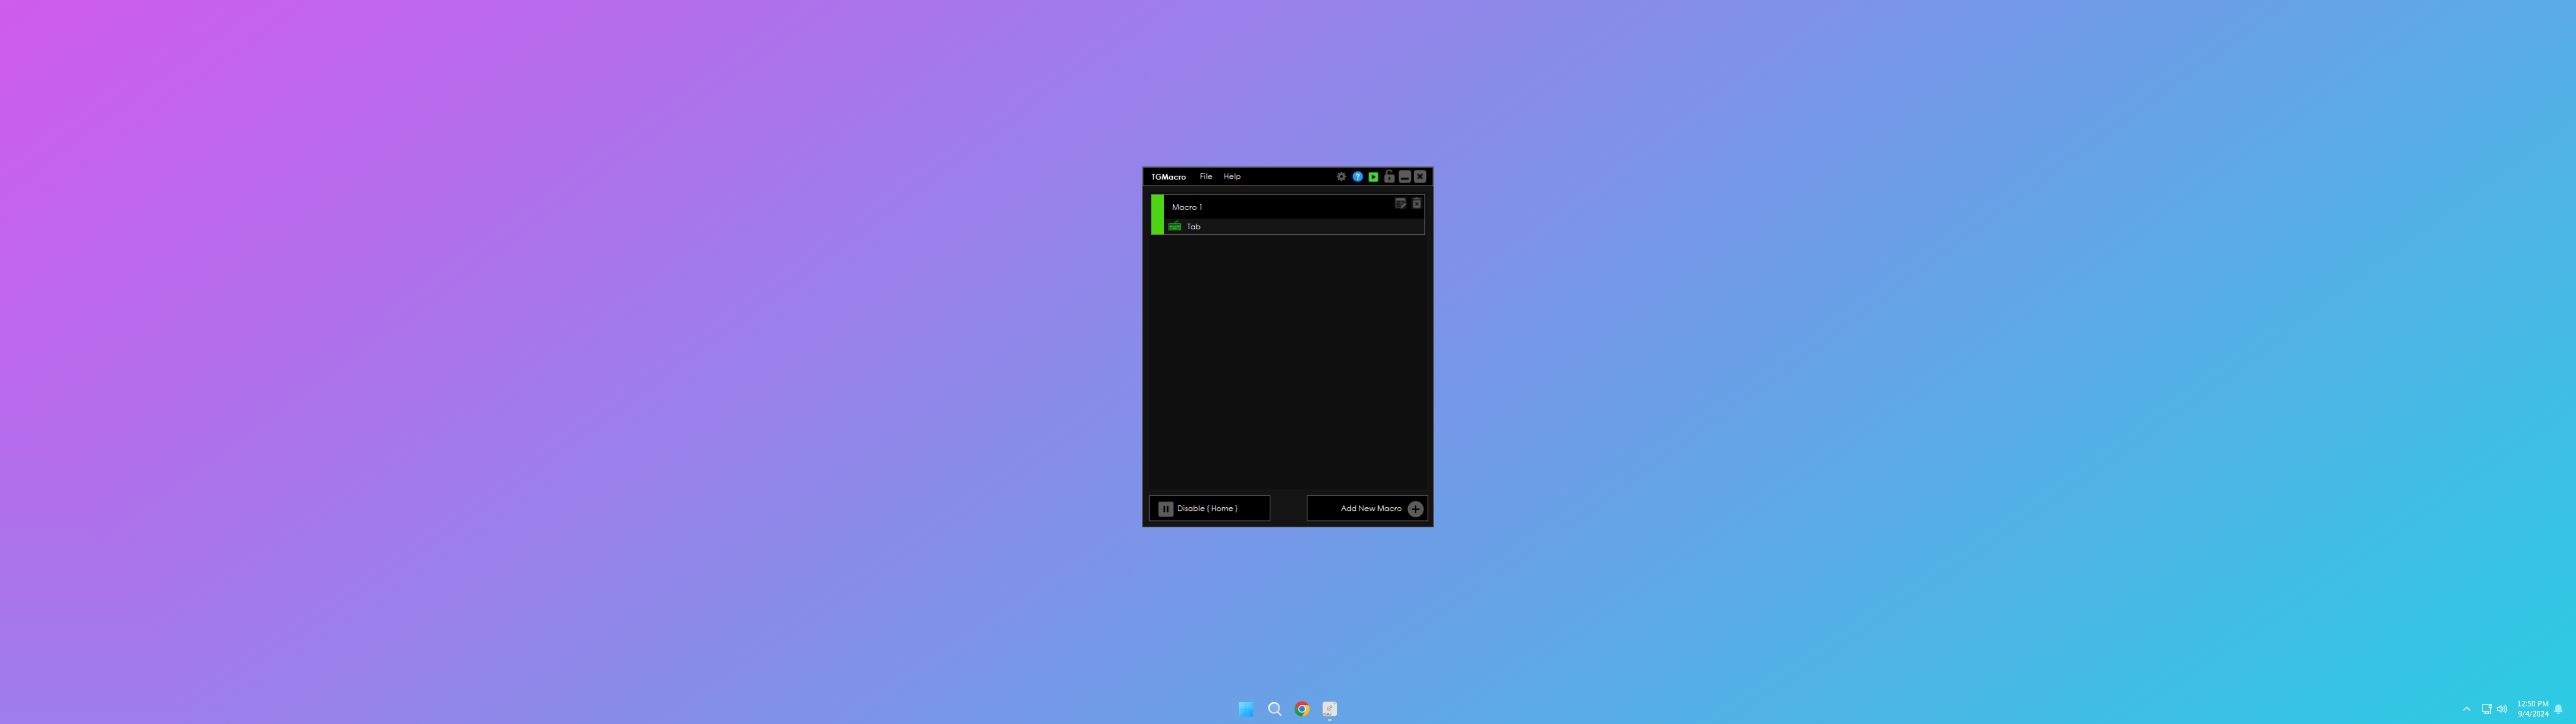This screenshot has height=724, width=2576.
Task: Minimize the TGMacro window
Action: [x=1404, y=177]
